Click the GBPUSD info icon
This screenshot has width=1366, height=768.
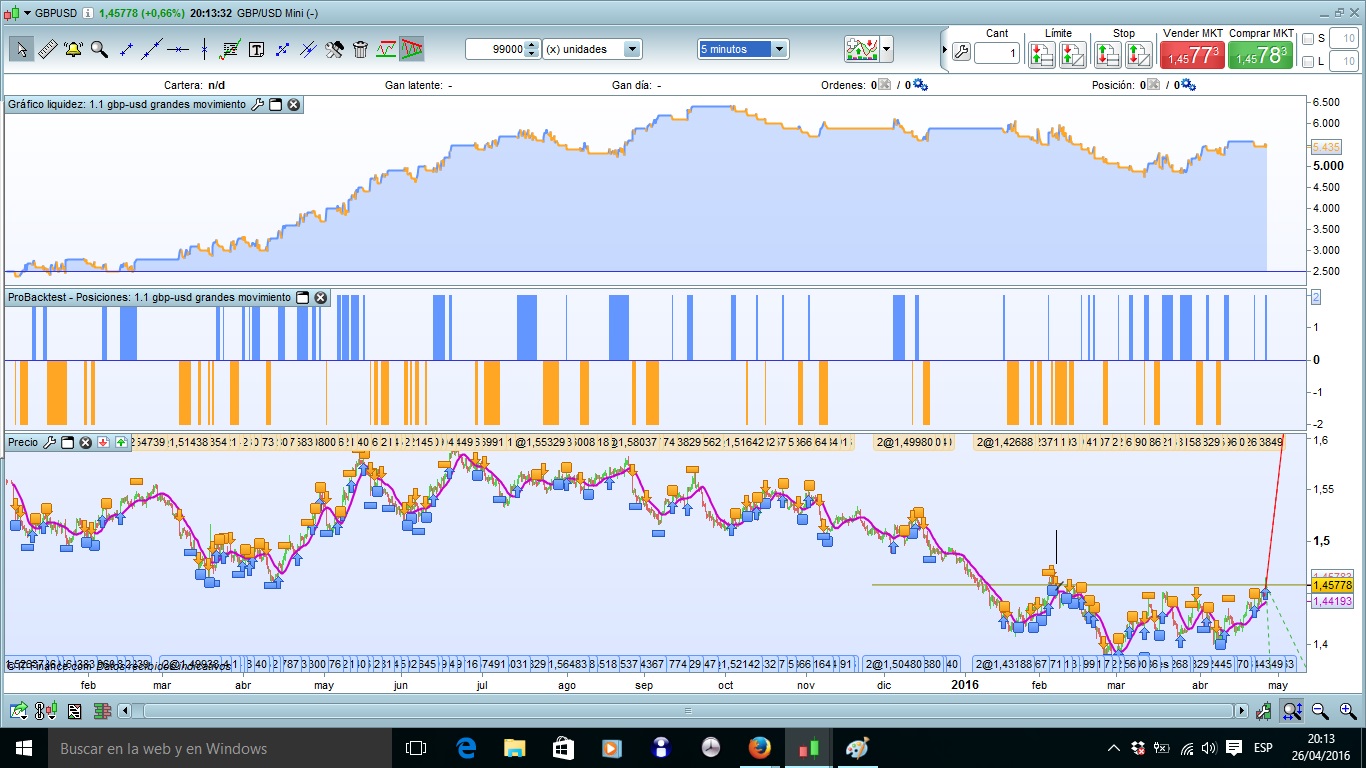coord(89,13)
